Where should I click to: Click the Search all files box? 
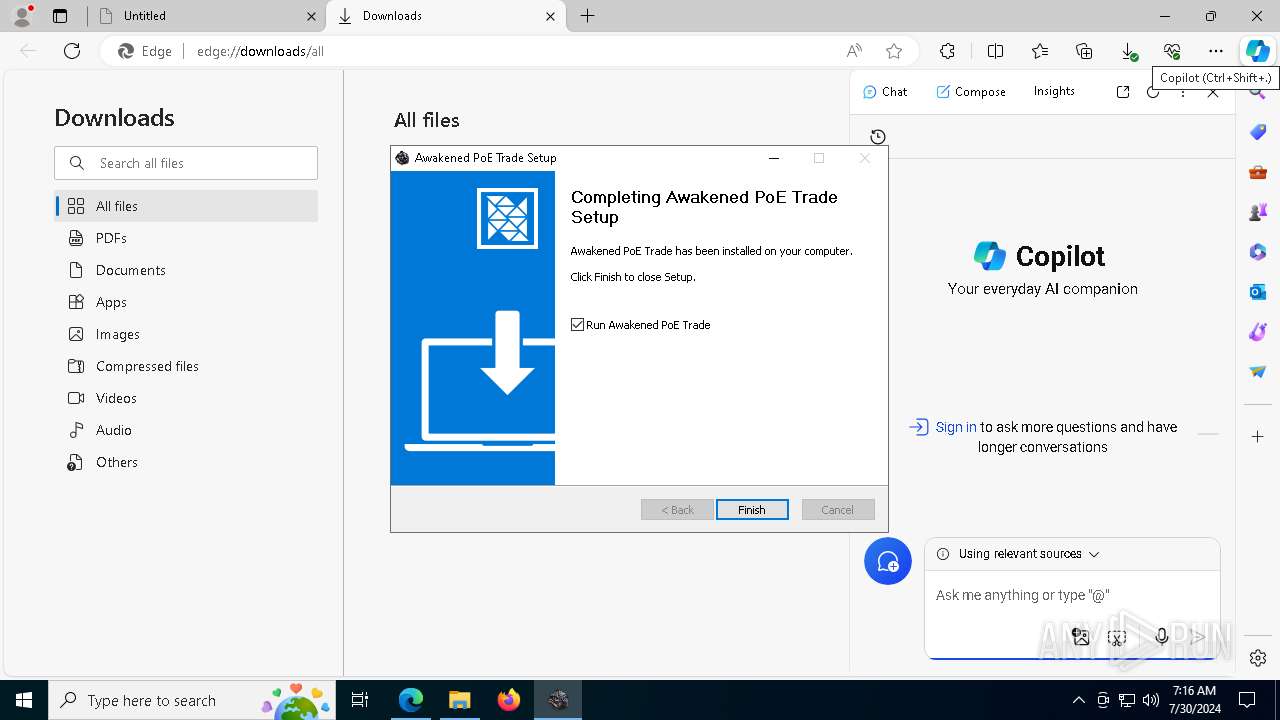point(186,163)
